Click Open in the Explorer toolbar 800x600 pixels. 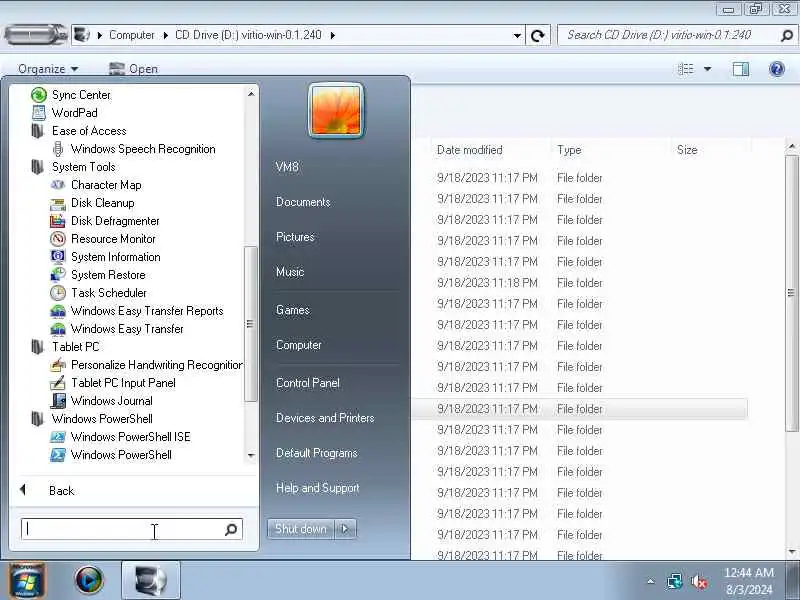click(134, 69)
